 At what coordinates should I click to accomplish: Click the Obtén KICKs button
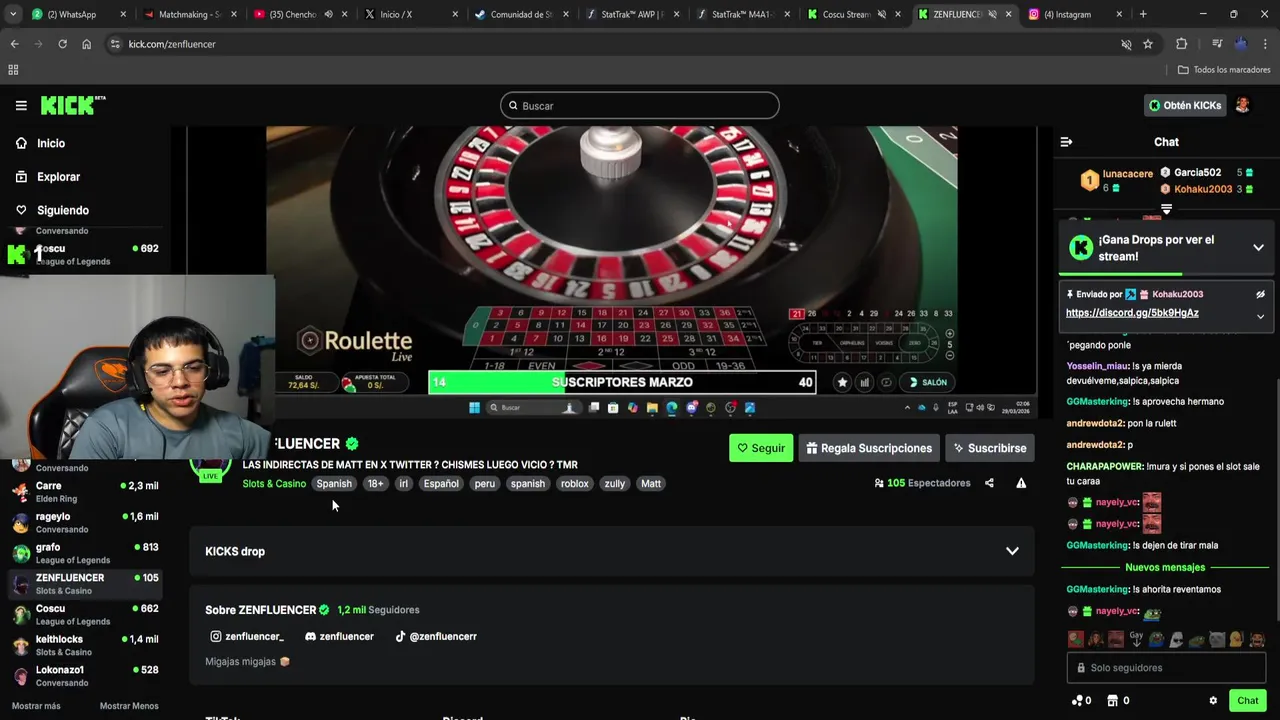1185,105
